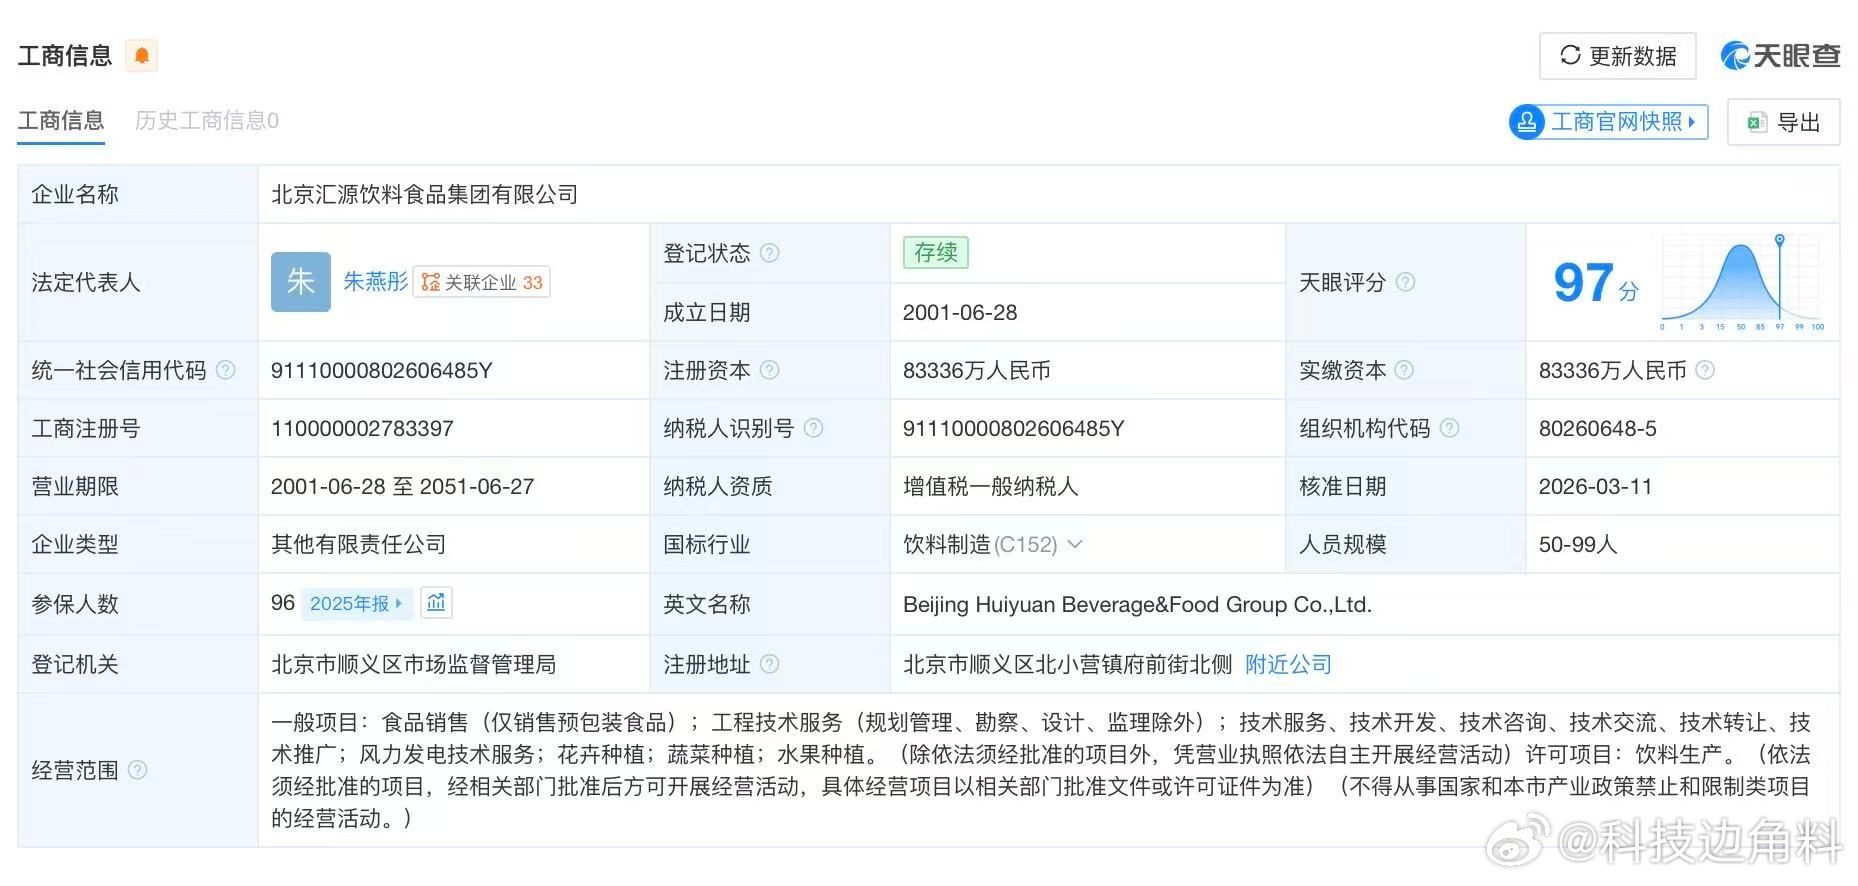The height and width of the screenshot is (886, 1858).
Task: Open the 参保人数 trend chart icon
Action: tap(436, 602)
